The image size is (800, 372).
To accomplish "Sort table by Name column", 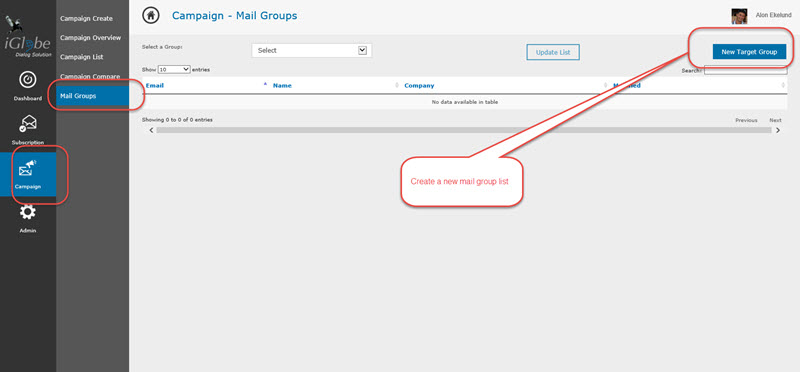I will (x=282, y=86).
